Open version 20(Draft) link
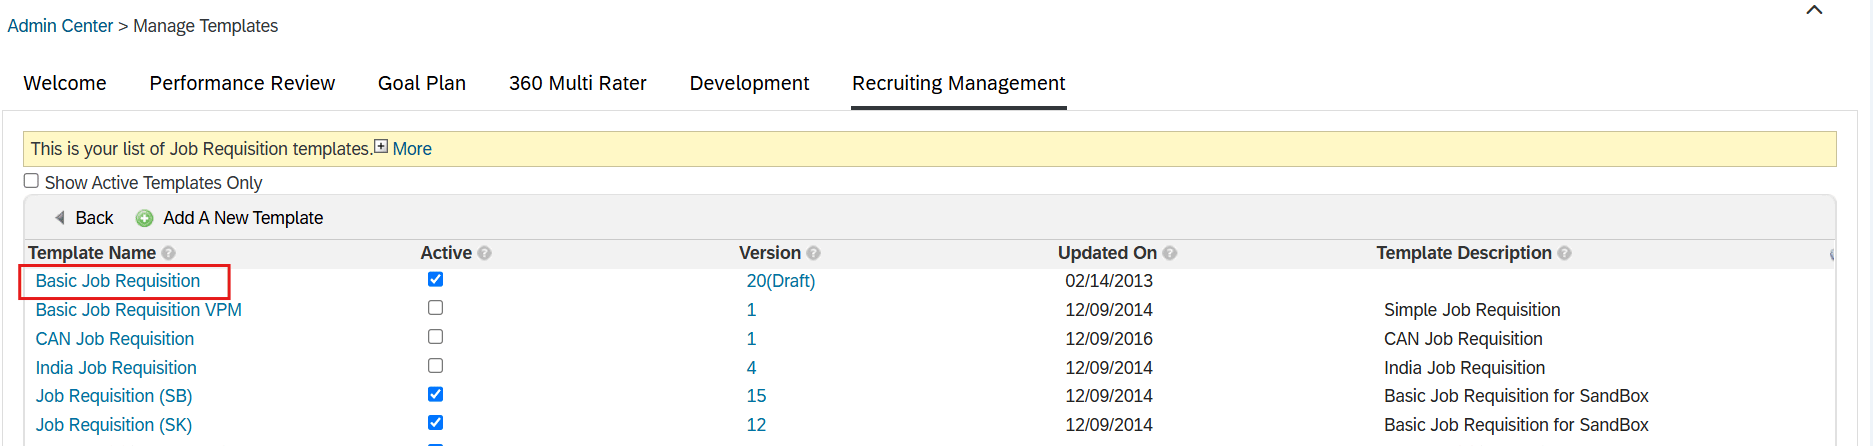 click(x=781, y=281)
